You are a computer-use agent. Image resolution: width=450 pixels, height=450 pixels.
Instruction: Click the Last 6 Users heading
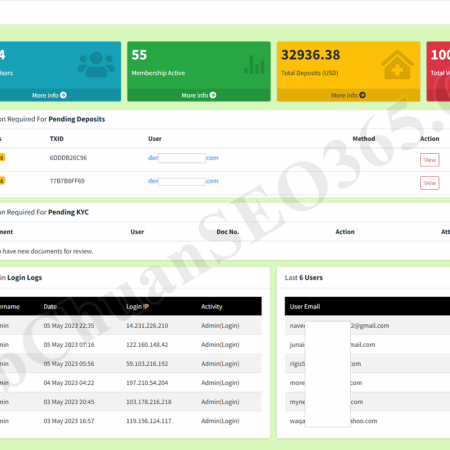(304, 278)
